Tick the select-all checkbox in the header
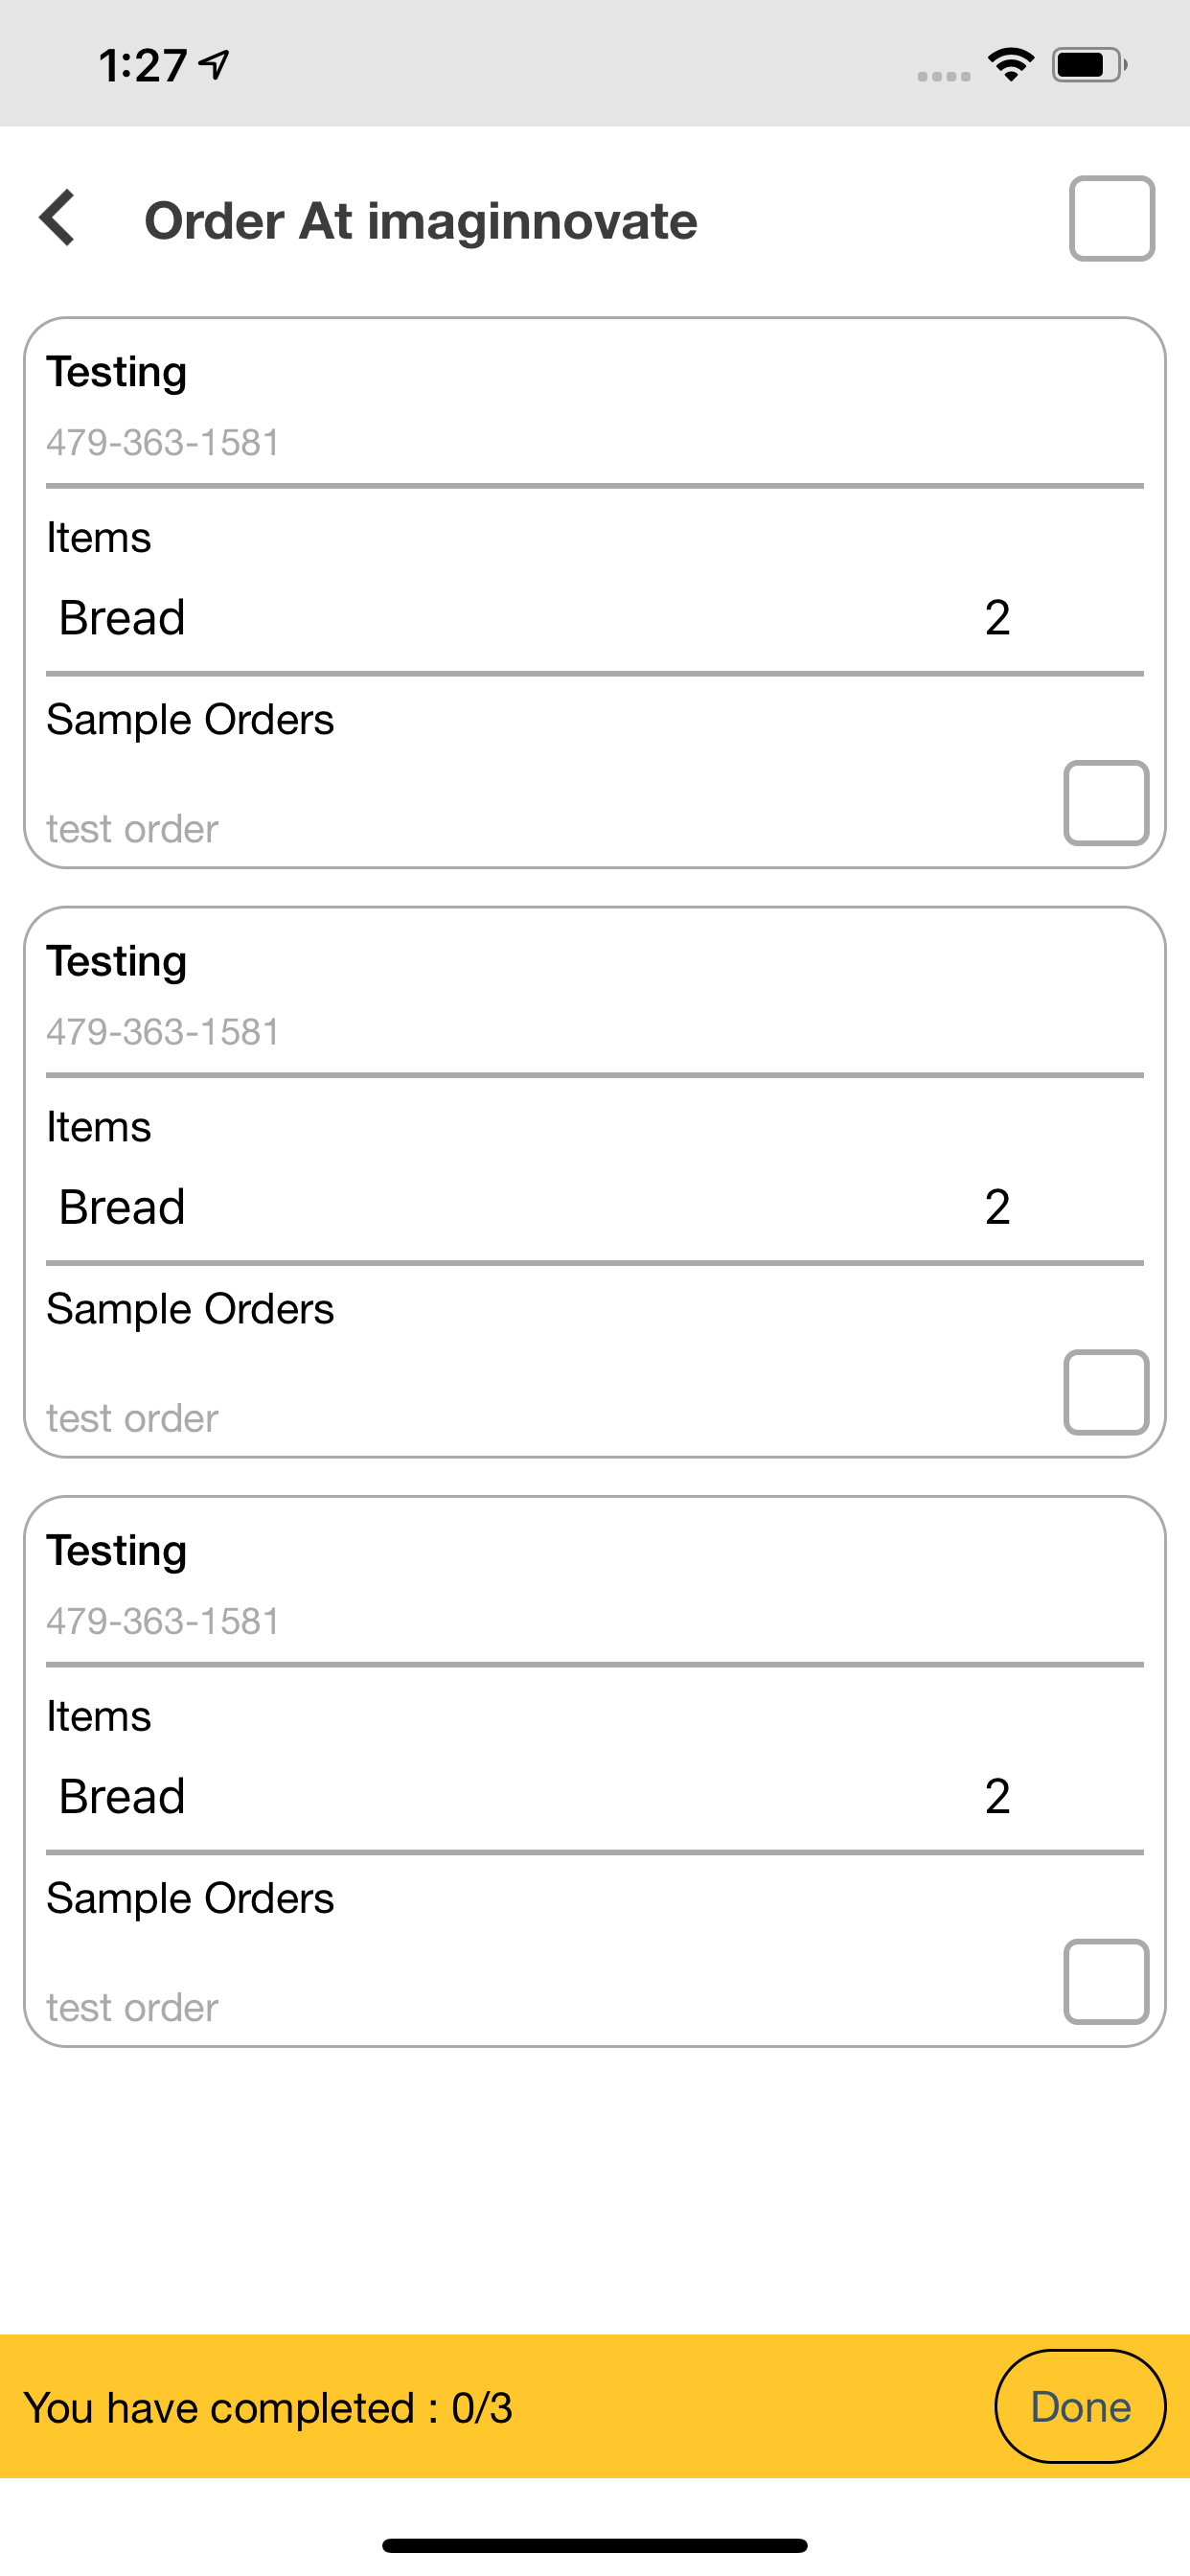The width and height of the screenshot is (1190, 2576). pyautogui.click(x=1111, y=219)
